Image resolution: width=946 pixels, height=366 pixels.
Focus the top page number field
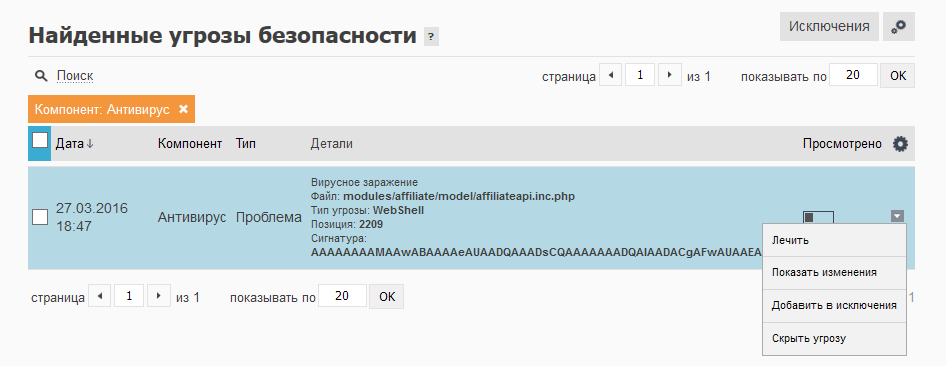click(640, 75)
